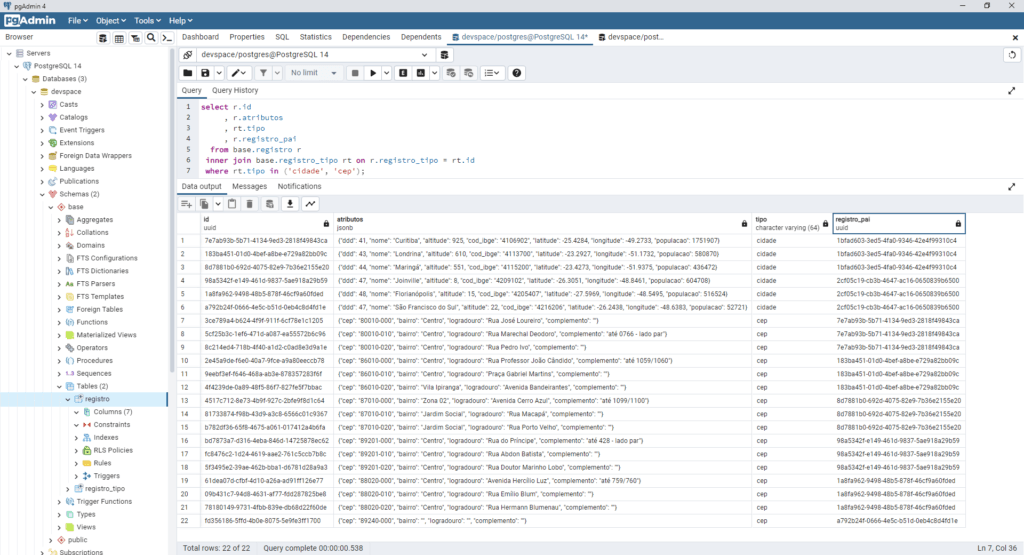Open file using the folder toolbar icon

point(187,73)
